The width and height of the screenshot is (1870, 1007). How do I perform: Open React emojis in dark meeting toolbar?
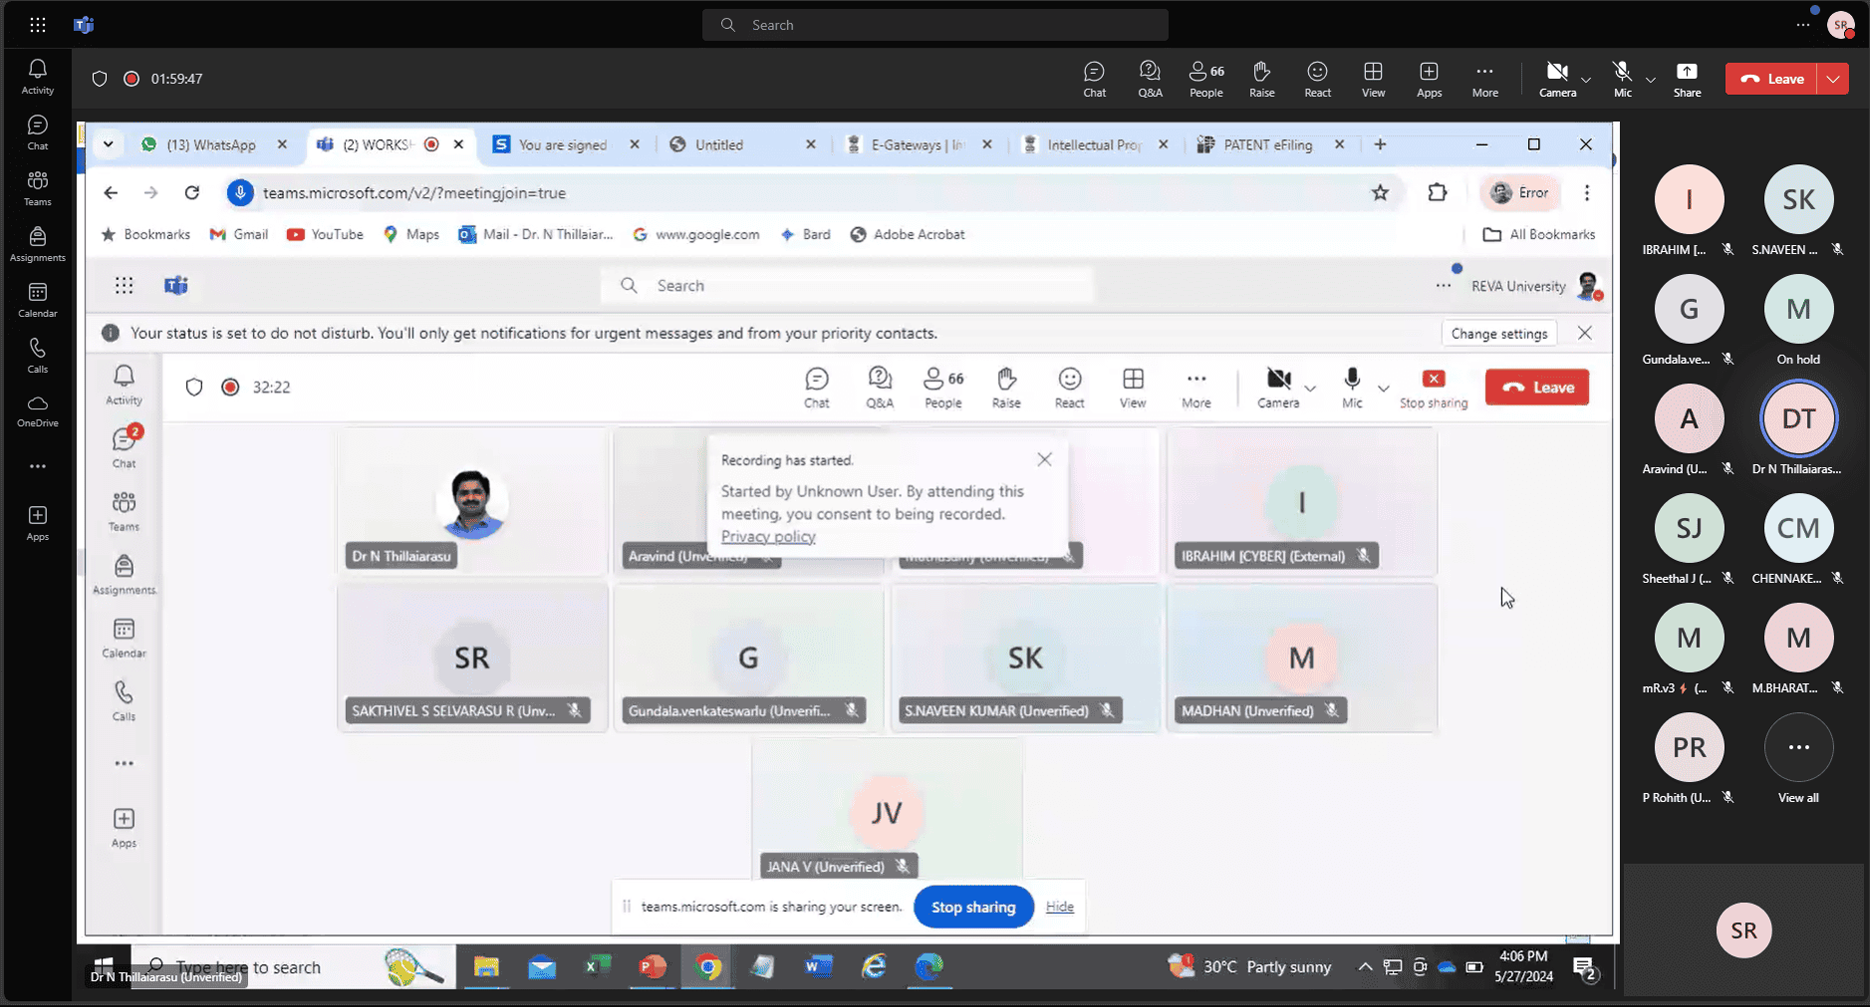click(1317, 79)
